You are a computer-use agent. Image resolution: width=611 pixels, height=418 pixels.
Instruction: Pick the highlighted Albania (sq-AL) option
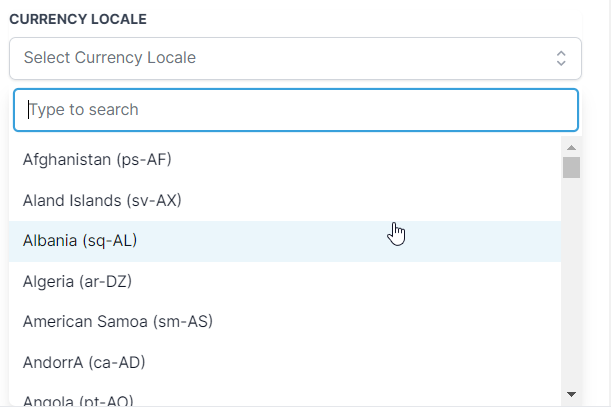pyautogui.click(x=80, y=241)
